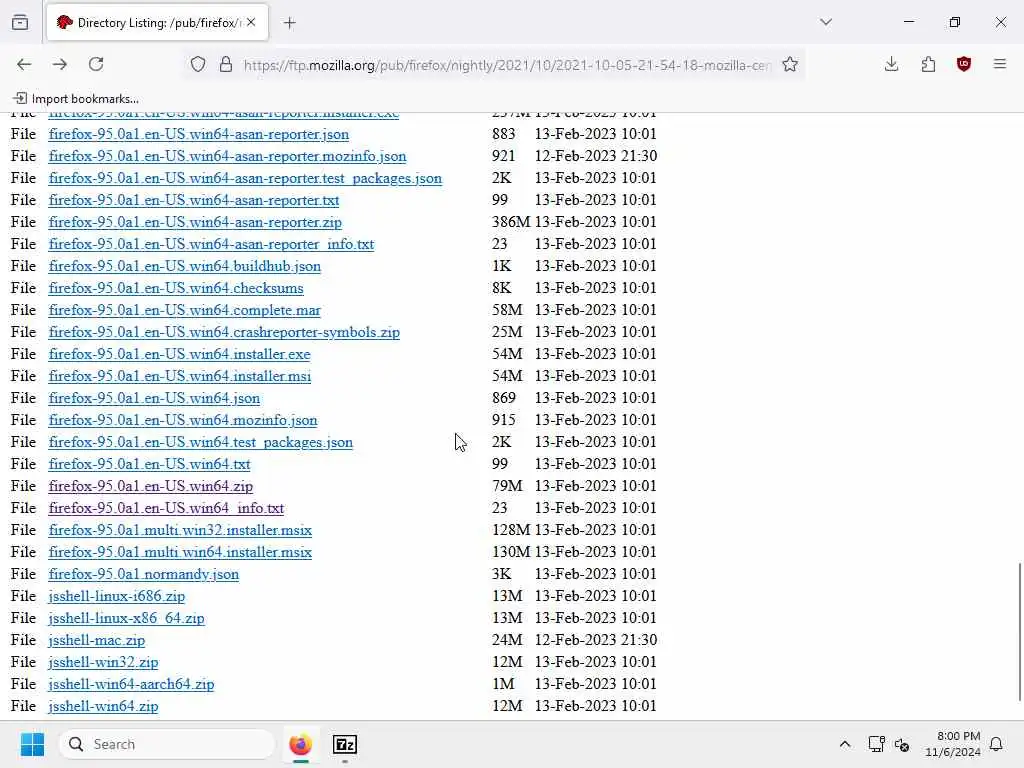Bookmark this page with the star
1024x768 pixels.
pyautogui.click(x=790, y=64)
